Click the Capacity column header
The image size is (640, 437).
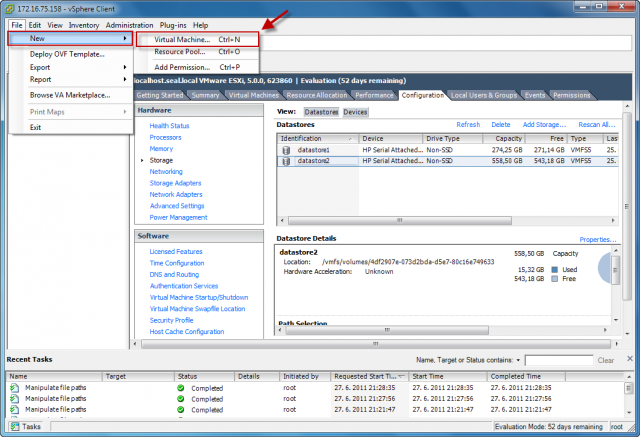pyautogui.click(x=504, y=139)
